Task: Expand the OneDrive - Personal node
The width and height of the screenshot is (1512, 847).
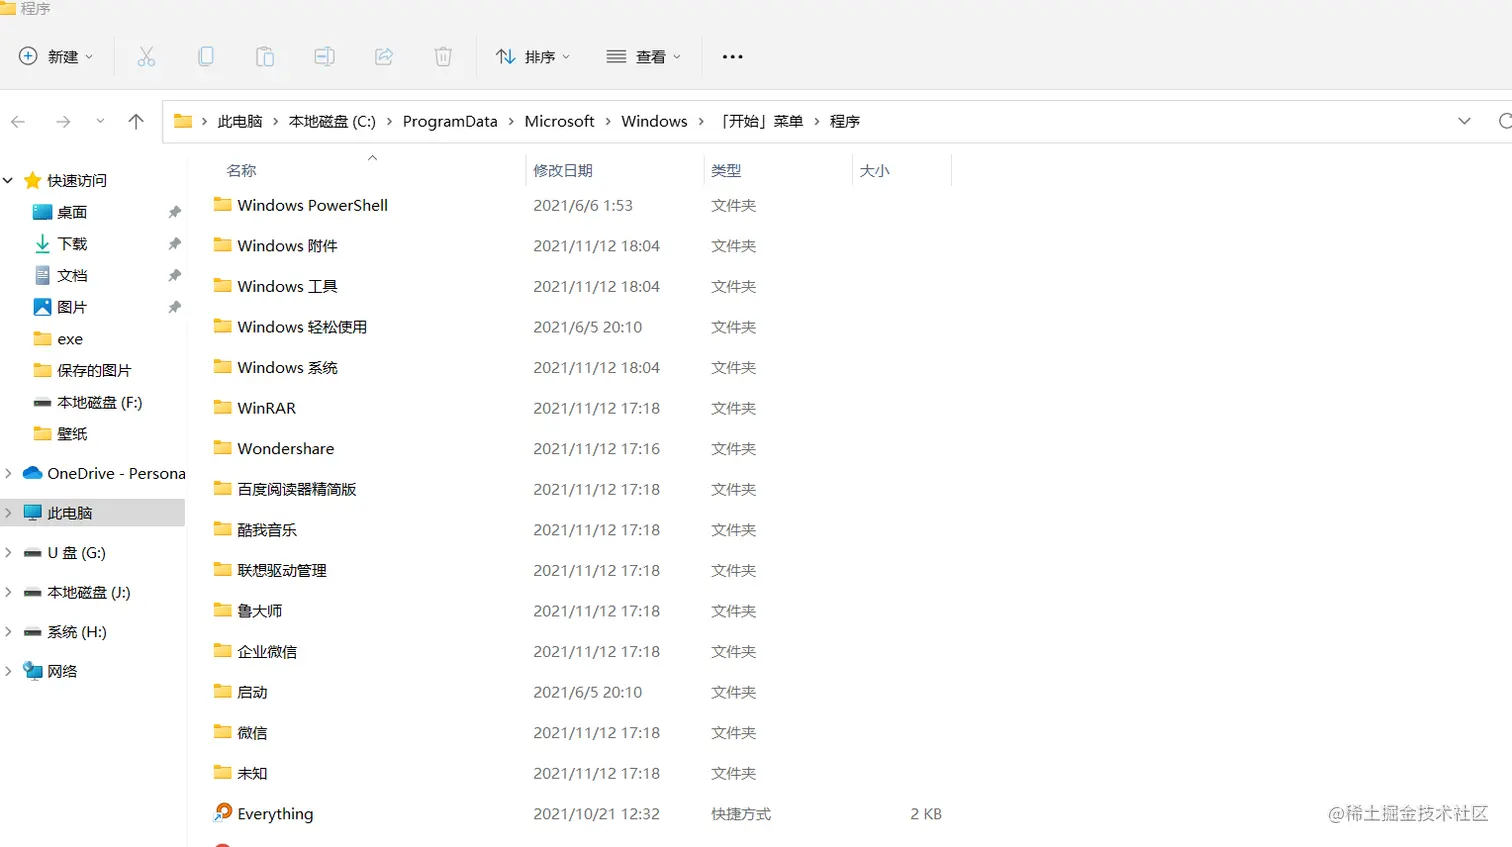Action: 8,473
